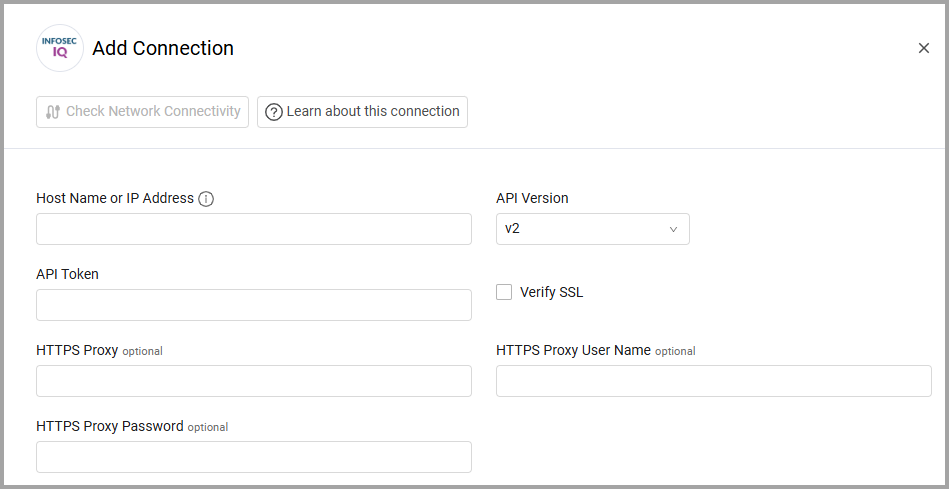The image size is (949, 489).
Task: Click the Host Name or IP Address label
Action: point(115,198)
